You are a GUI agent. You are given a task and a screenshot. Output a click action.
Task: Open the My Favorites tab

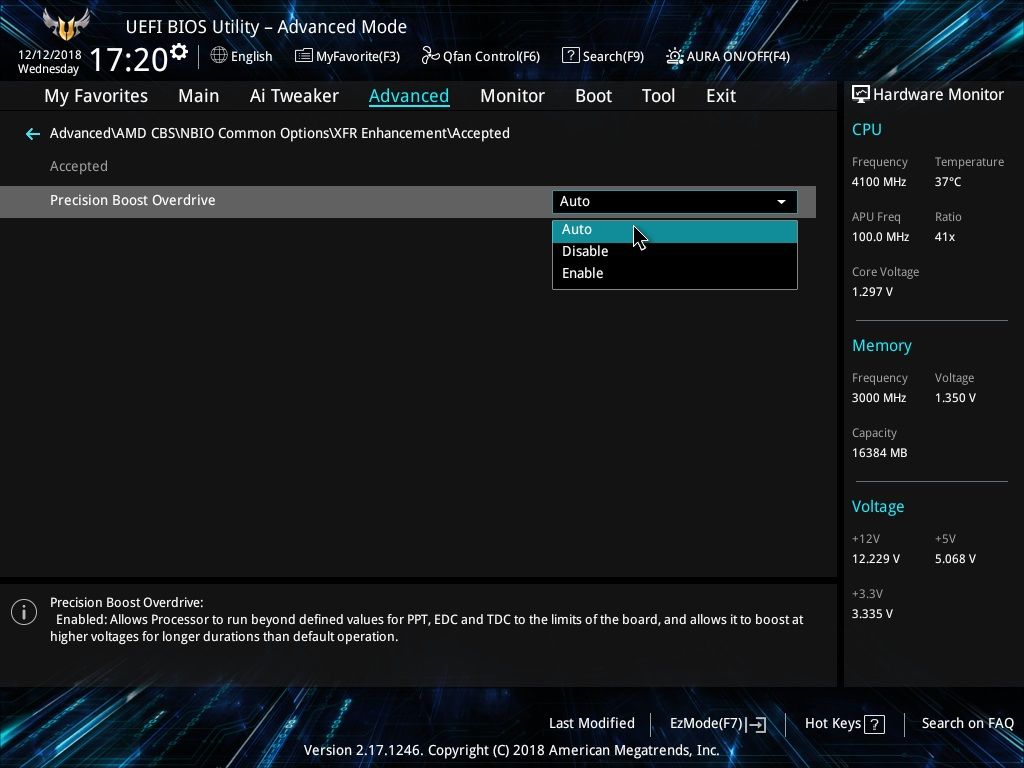click(x=96, y=96)
